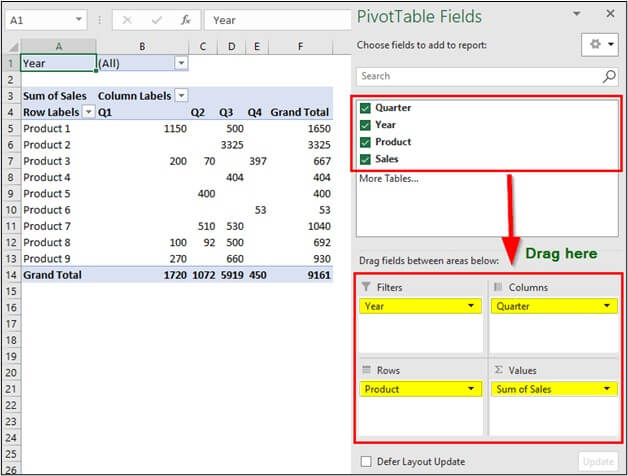
Task: Select the Q3 column label
Action: (x=226, y=113)
